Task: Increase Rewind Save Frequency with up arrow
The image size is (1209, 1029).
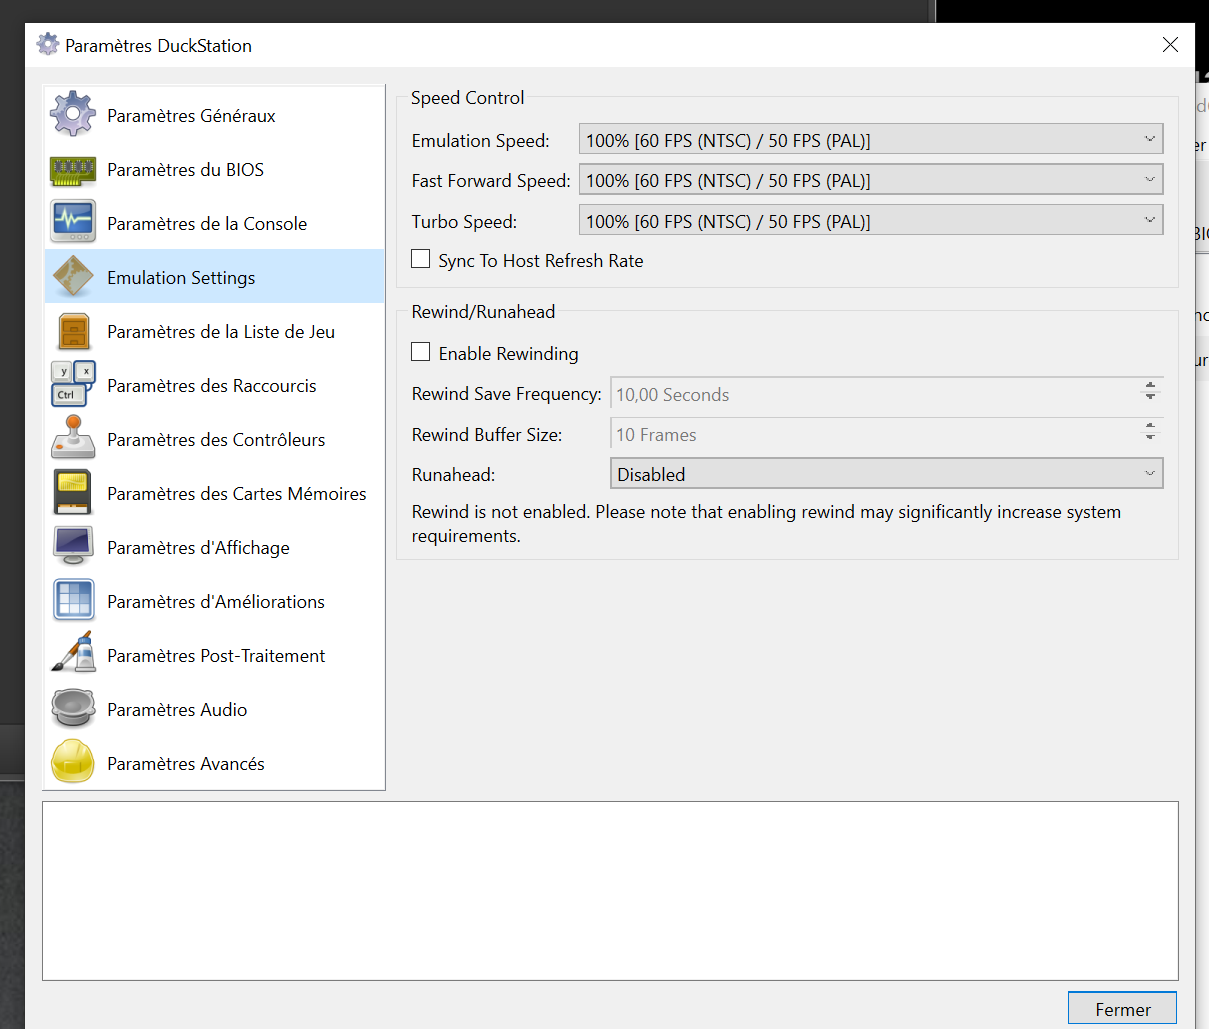Action: 1150,386
